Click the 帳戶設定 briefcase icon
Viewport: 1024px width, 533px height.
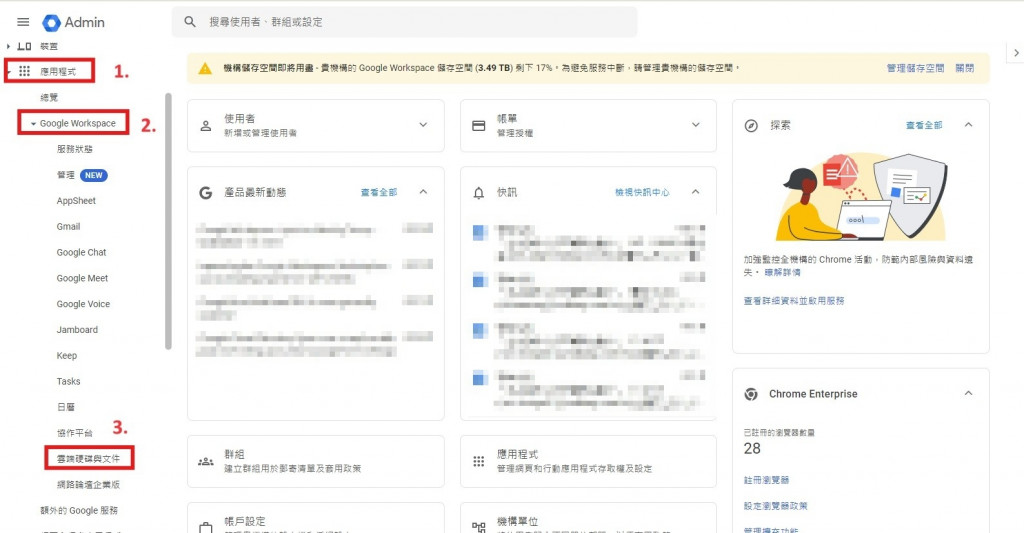(206, 527)
